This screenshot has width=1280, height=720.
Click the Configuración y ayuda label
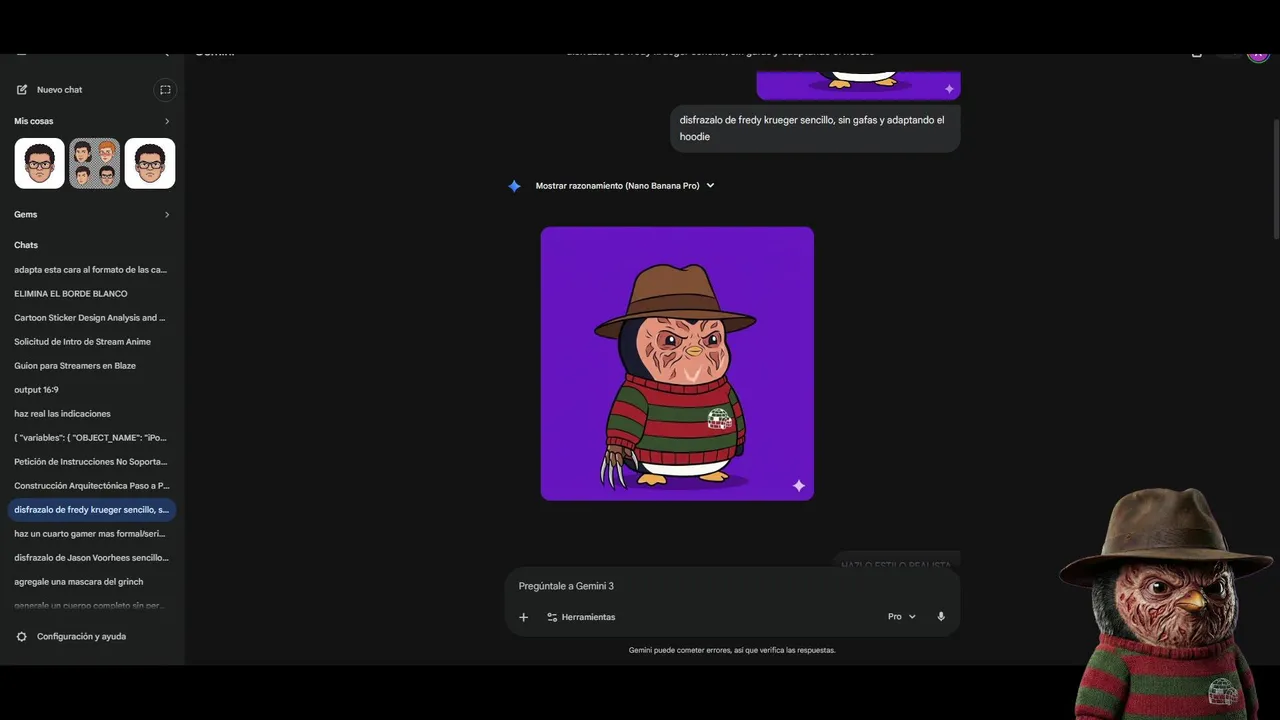point(81,637)
